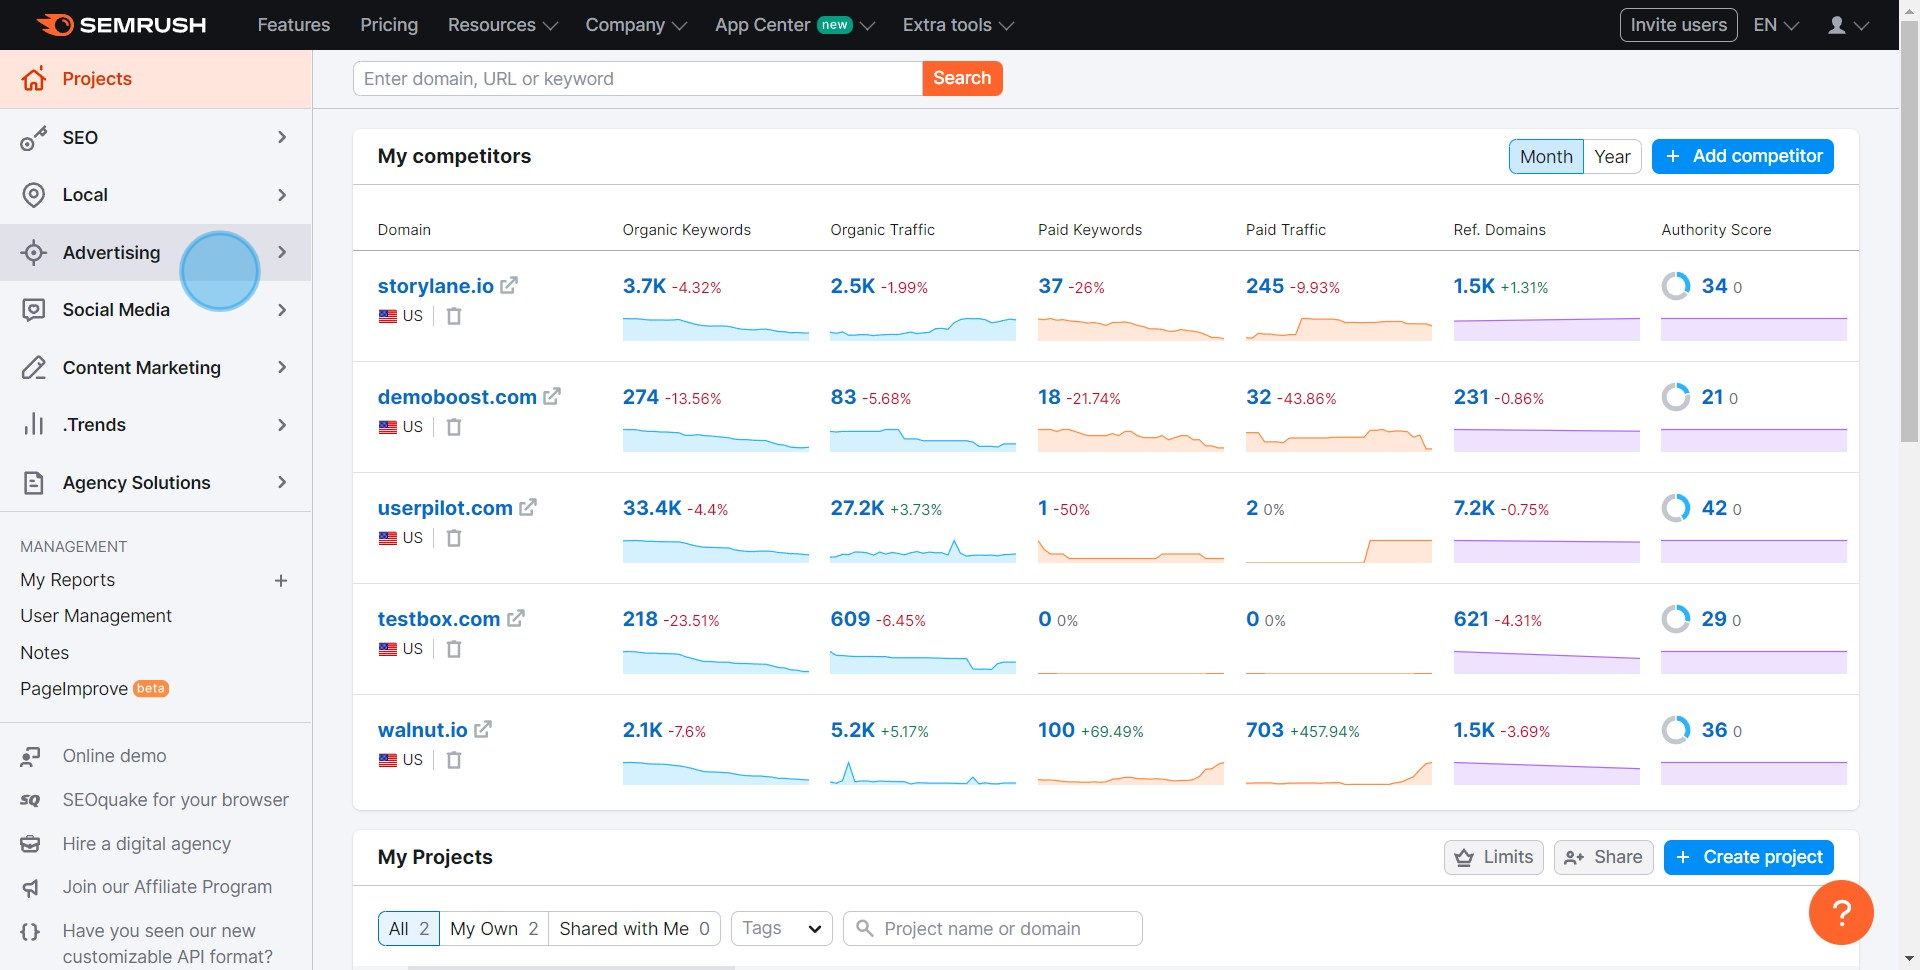1920x970 pixels.
Task: Select the All projects tab
Action: coord(409,929)
